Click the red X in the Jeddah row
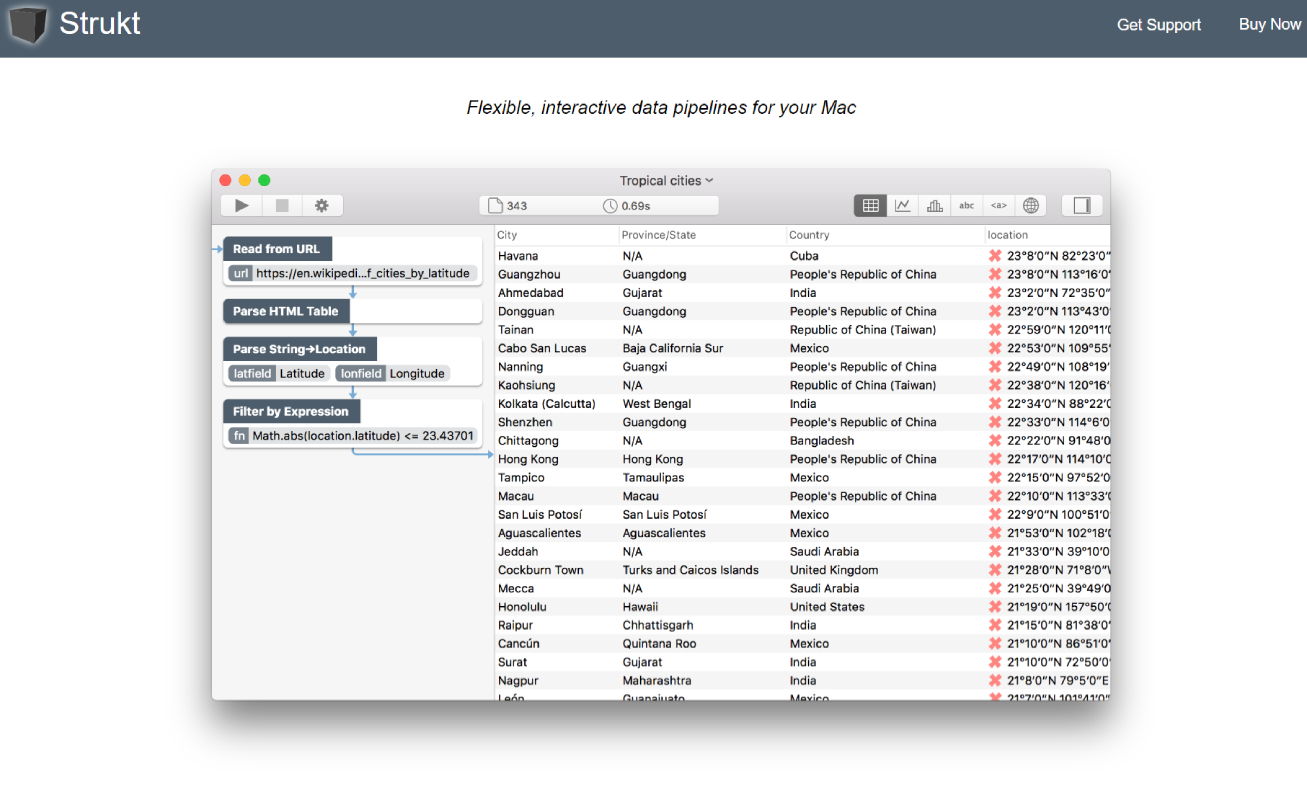This screenshot has width=1307, height=800. (x=995, y=552)
